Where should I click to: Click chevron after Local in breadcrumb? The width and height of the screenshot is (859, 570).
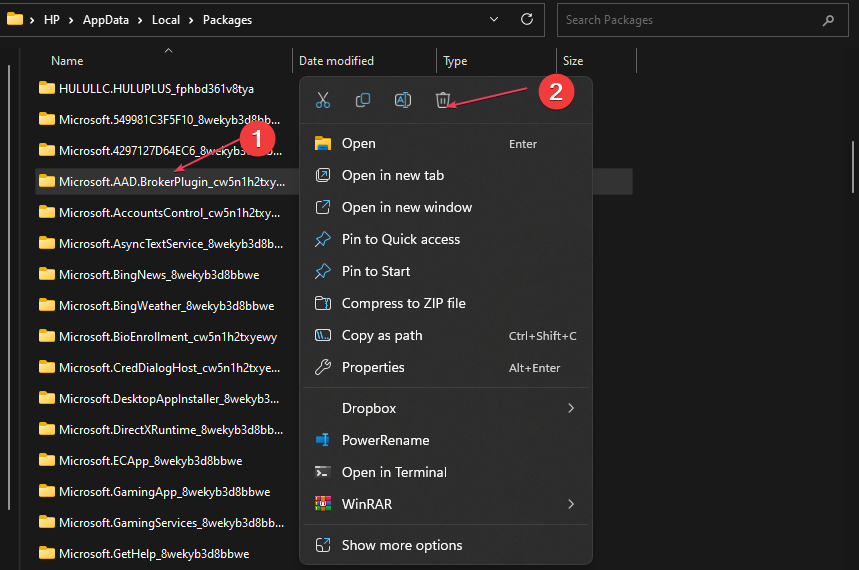[x=191, y=20]
